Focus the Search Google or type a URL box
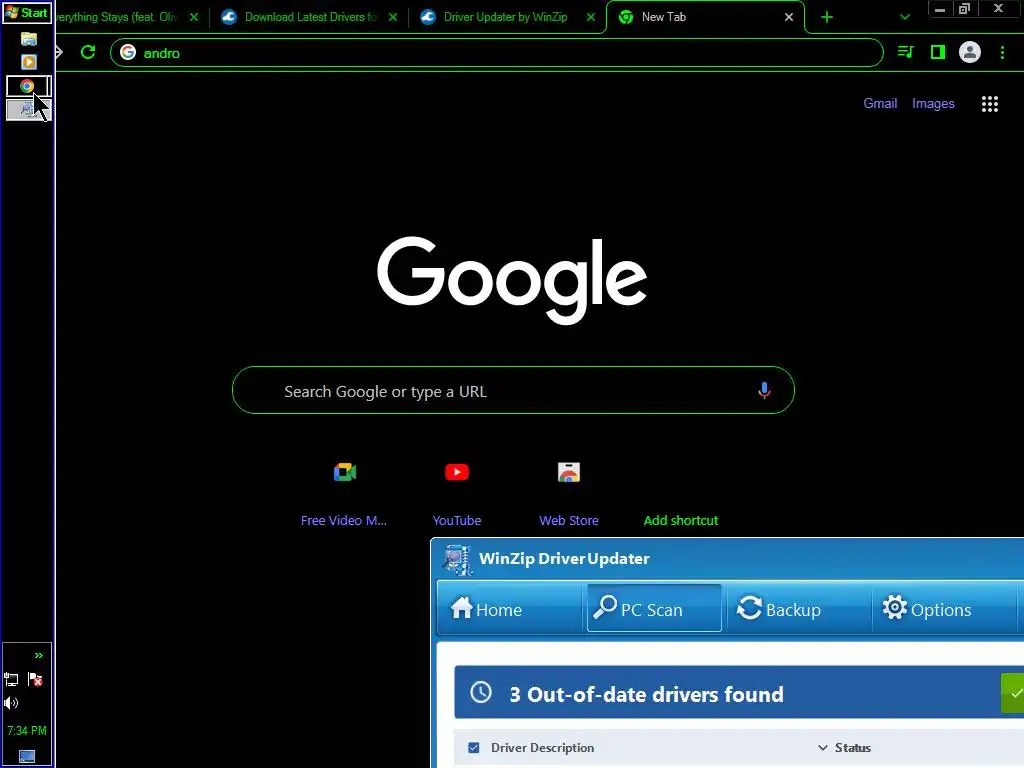The width and height of the screenshot is (1024, 768). (x=513, y=391)
